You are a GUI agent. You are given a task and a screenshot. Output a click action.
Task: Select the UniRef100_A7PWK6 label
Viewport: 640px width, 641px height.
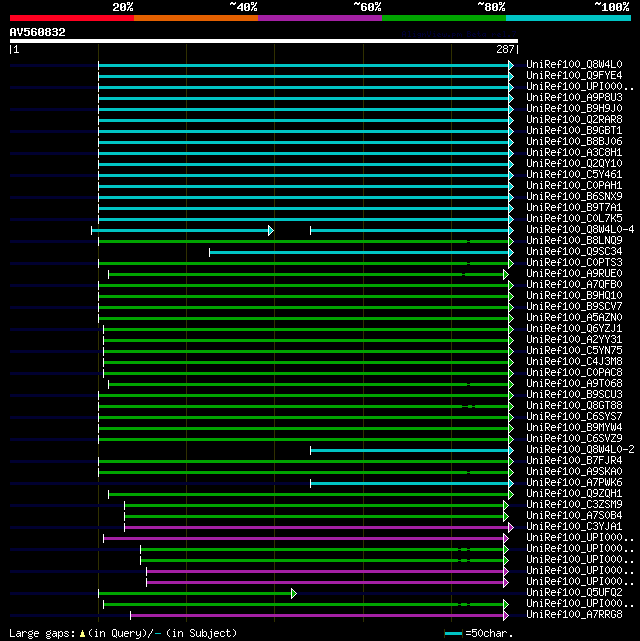point(574,482)
